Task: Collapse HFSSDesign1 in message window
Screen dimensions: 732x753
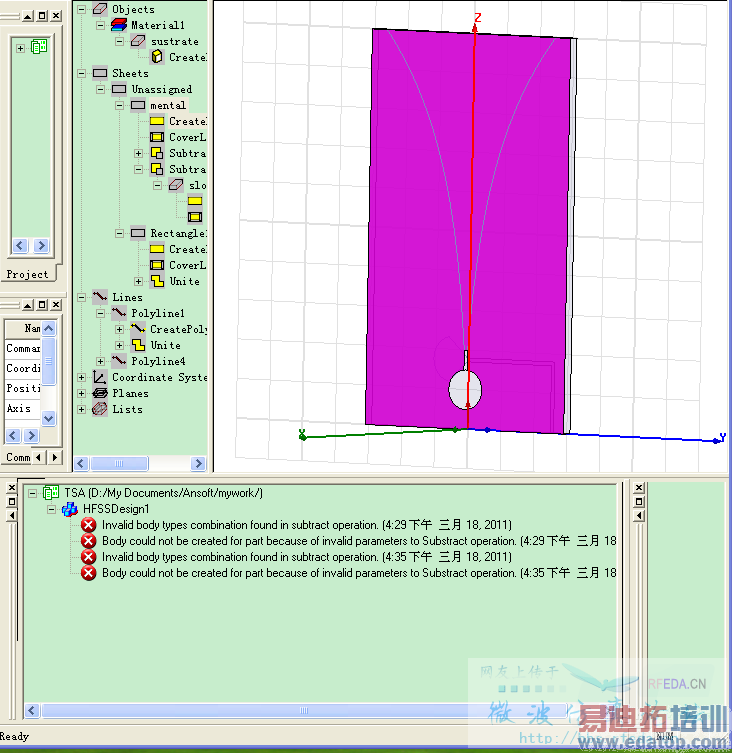Action: click(x=51, y=509)
